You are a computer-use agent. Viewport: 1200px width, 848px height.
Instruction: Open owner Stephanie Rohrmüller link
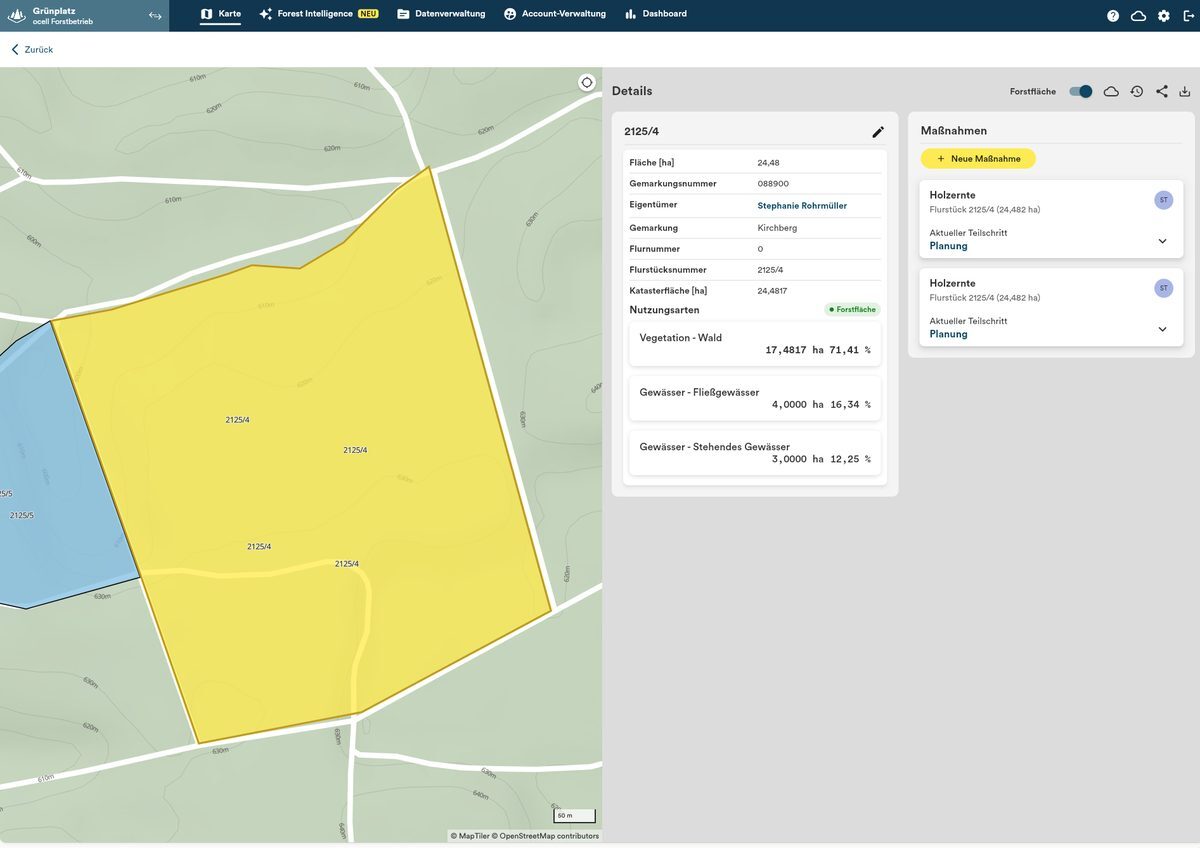coord(802,206)
